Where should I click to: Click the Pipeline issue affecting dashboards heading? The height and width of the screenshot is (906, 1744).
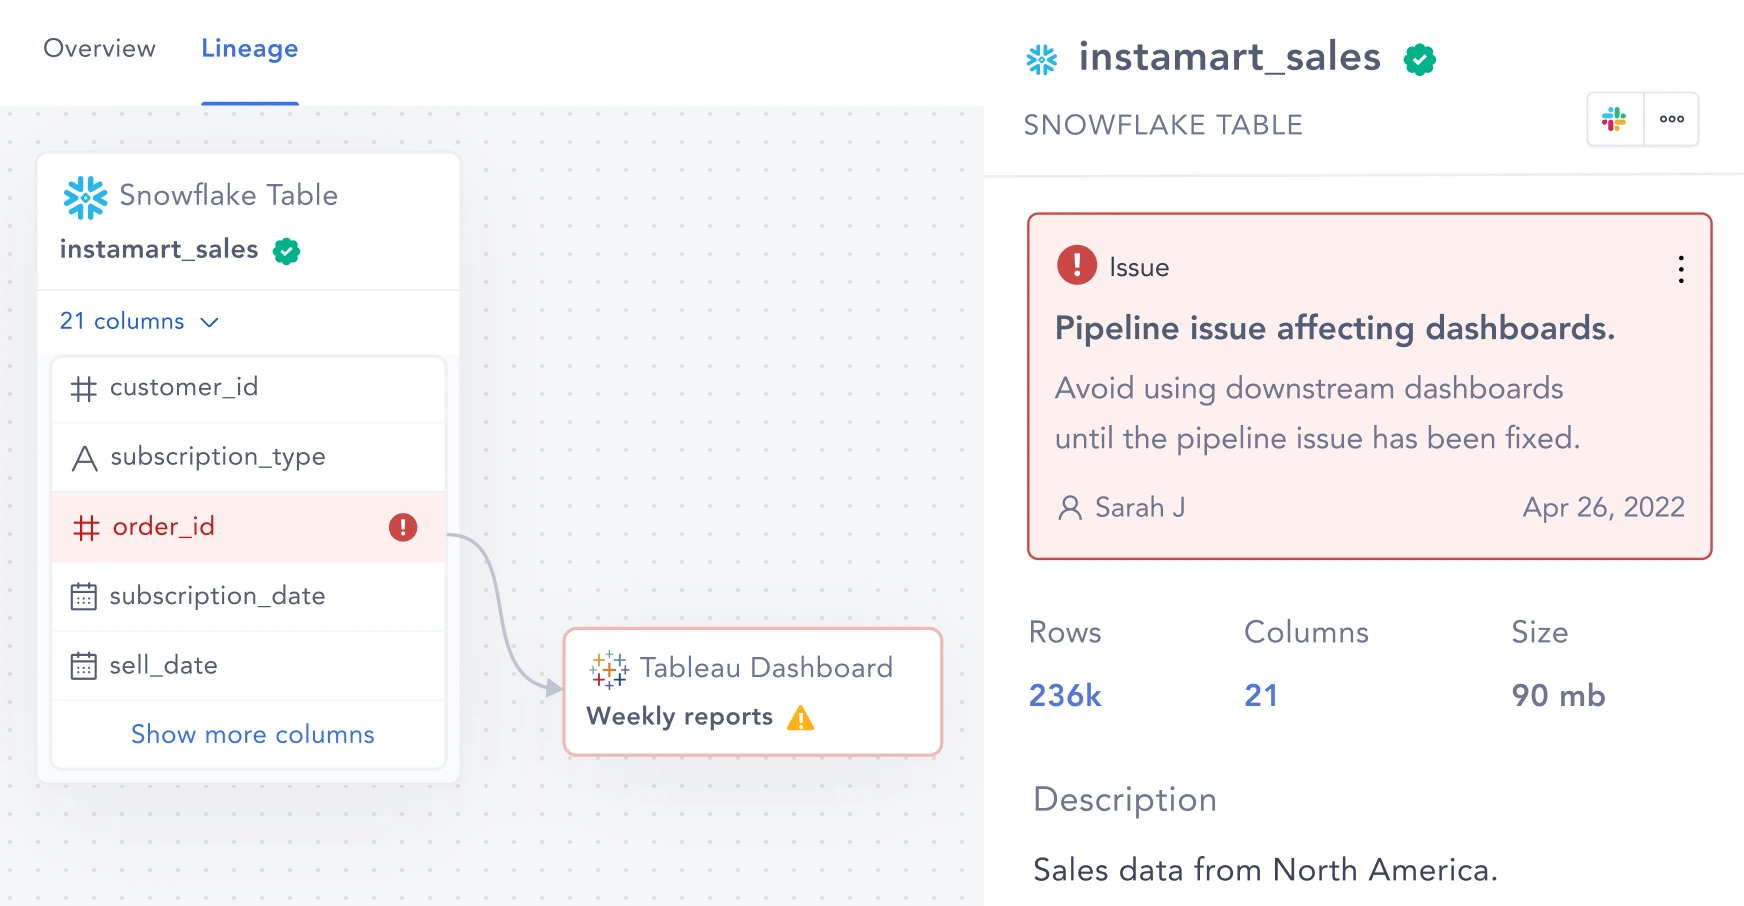(1335, 329)
